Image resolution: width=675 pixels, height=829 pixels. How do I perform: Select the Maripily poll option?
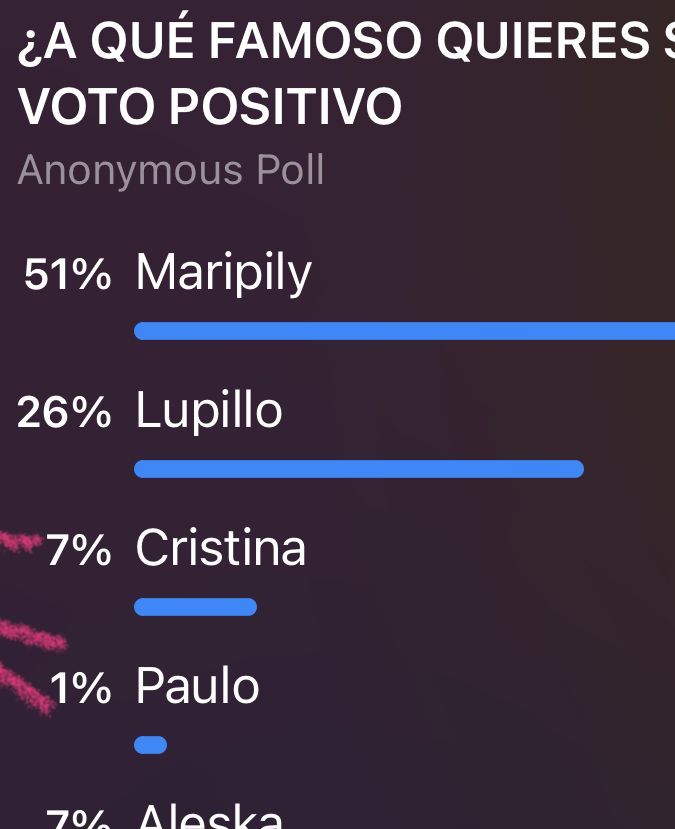tap(223, 273)
